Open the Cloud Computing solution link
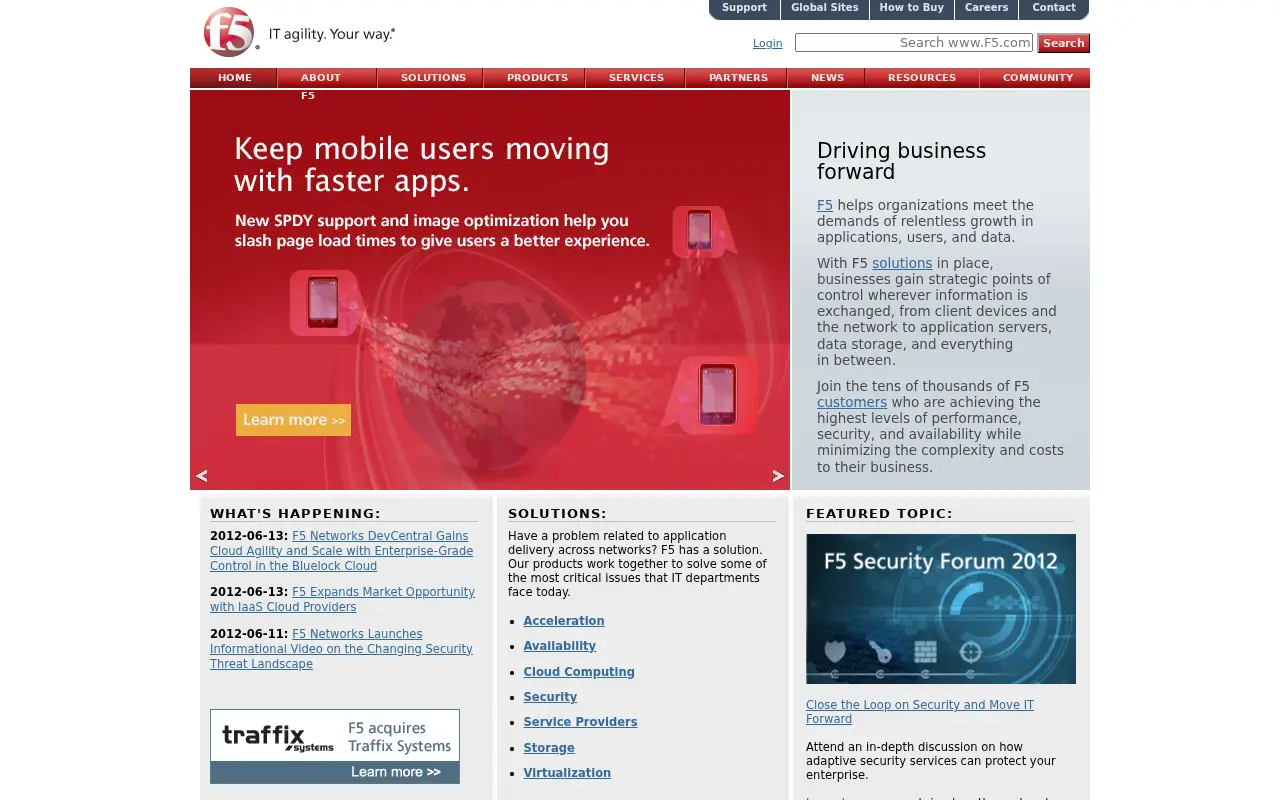Viewport: 1280px width, 800px height. [579, 672]
